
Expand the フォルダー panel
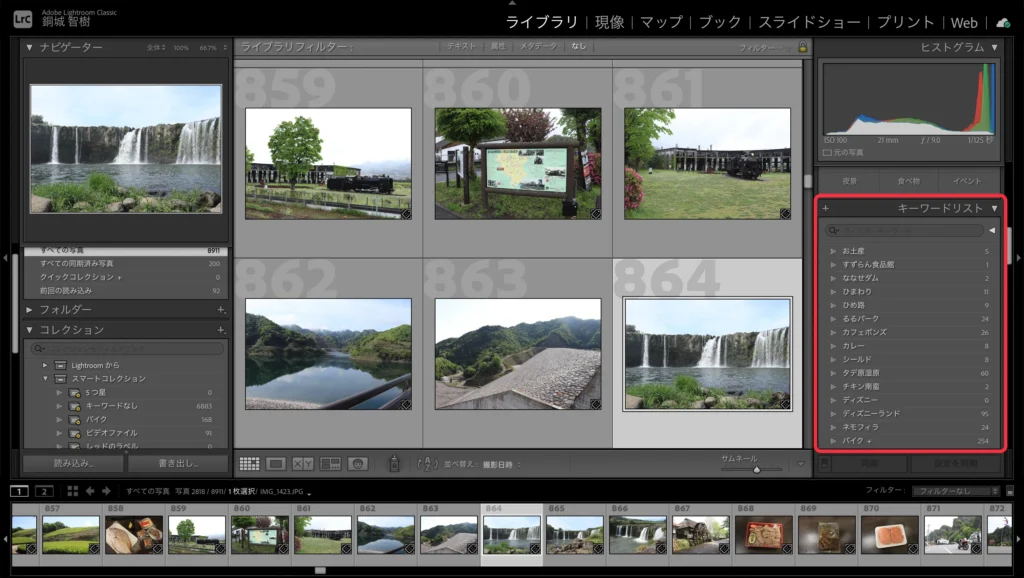(x=30, y=310)
